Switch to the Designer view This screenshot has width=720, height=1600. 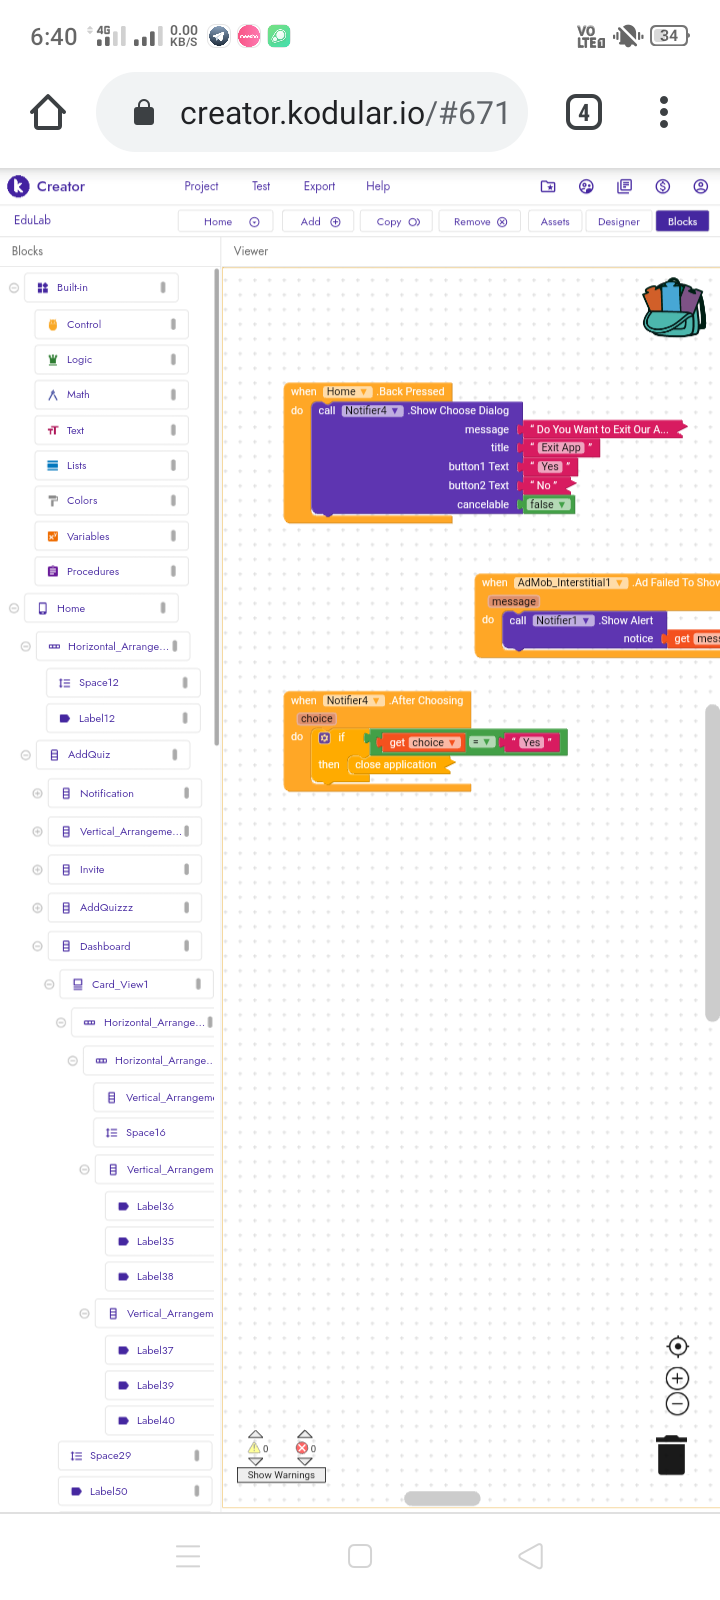pos(619,222)
